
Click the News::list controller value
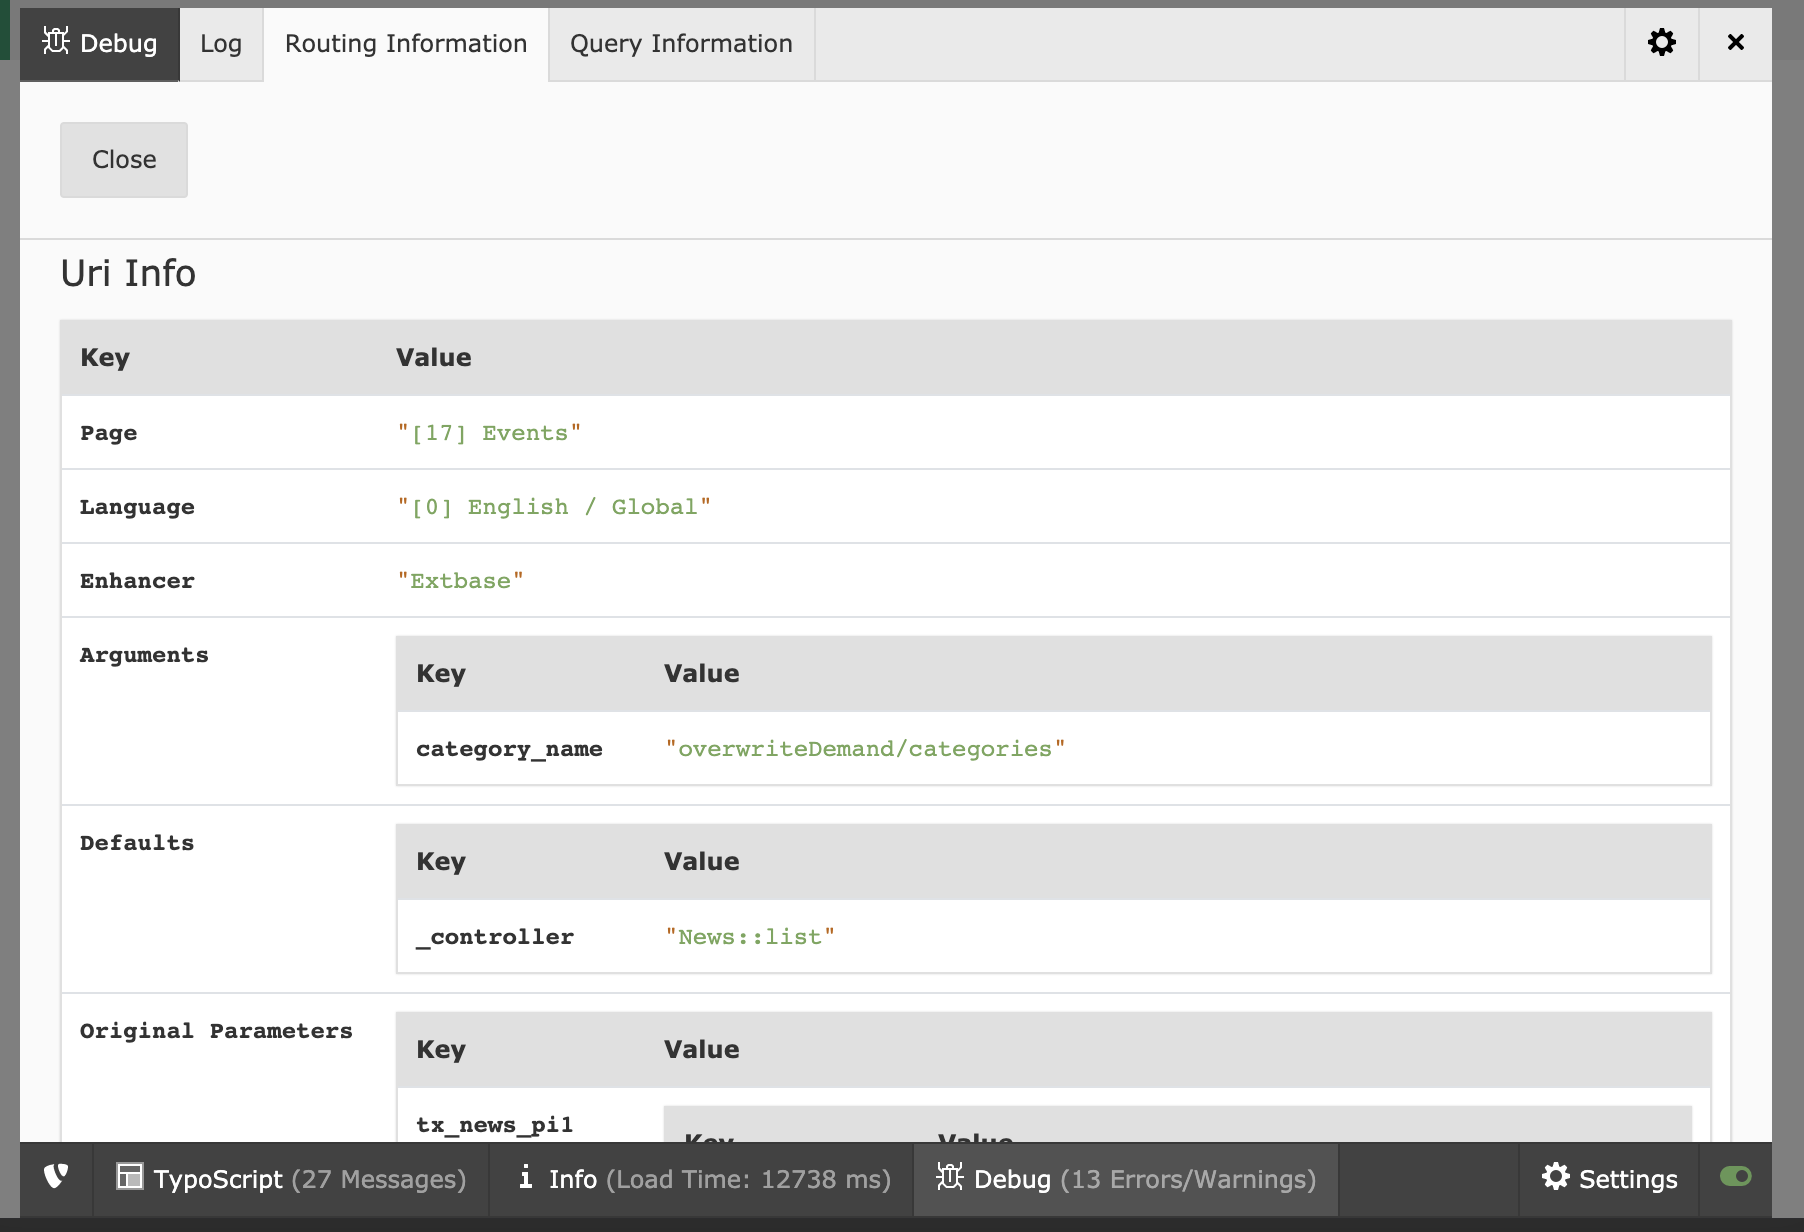(x=750, y=936)
